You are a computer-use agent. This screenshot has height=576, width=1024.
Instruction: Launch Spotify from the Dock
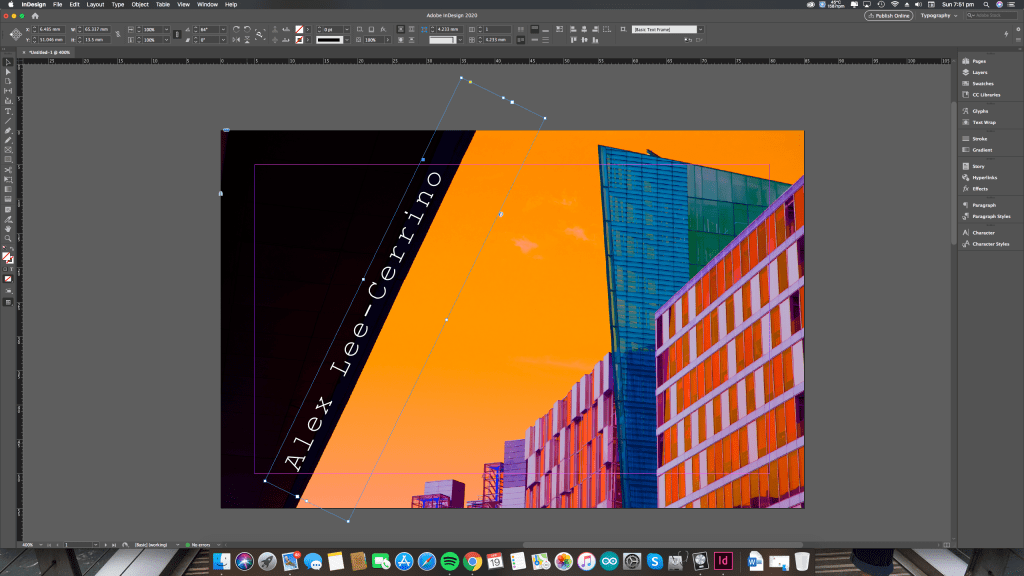[449, 561]
